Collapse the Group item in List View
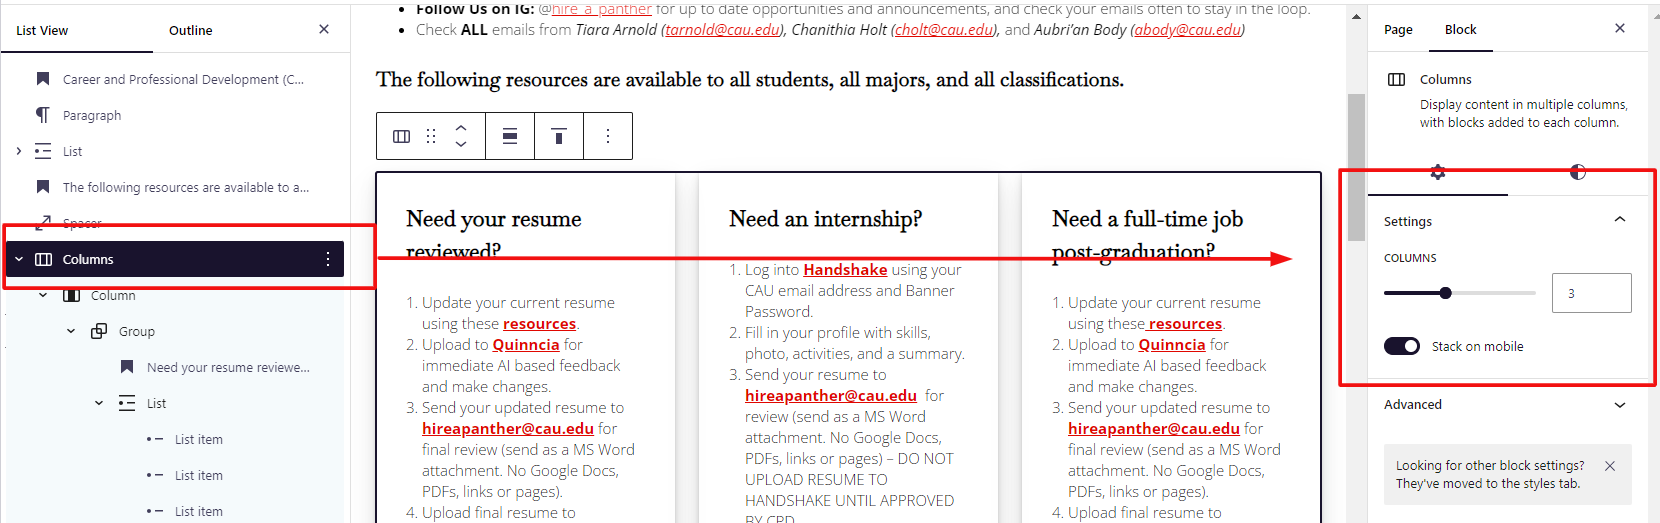The width and height of the screenshot is (1660, 523). pyautogui.click(x=71, y=331)
